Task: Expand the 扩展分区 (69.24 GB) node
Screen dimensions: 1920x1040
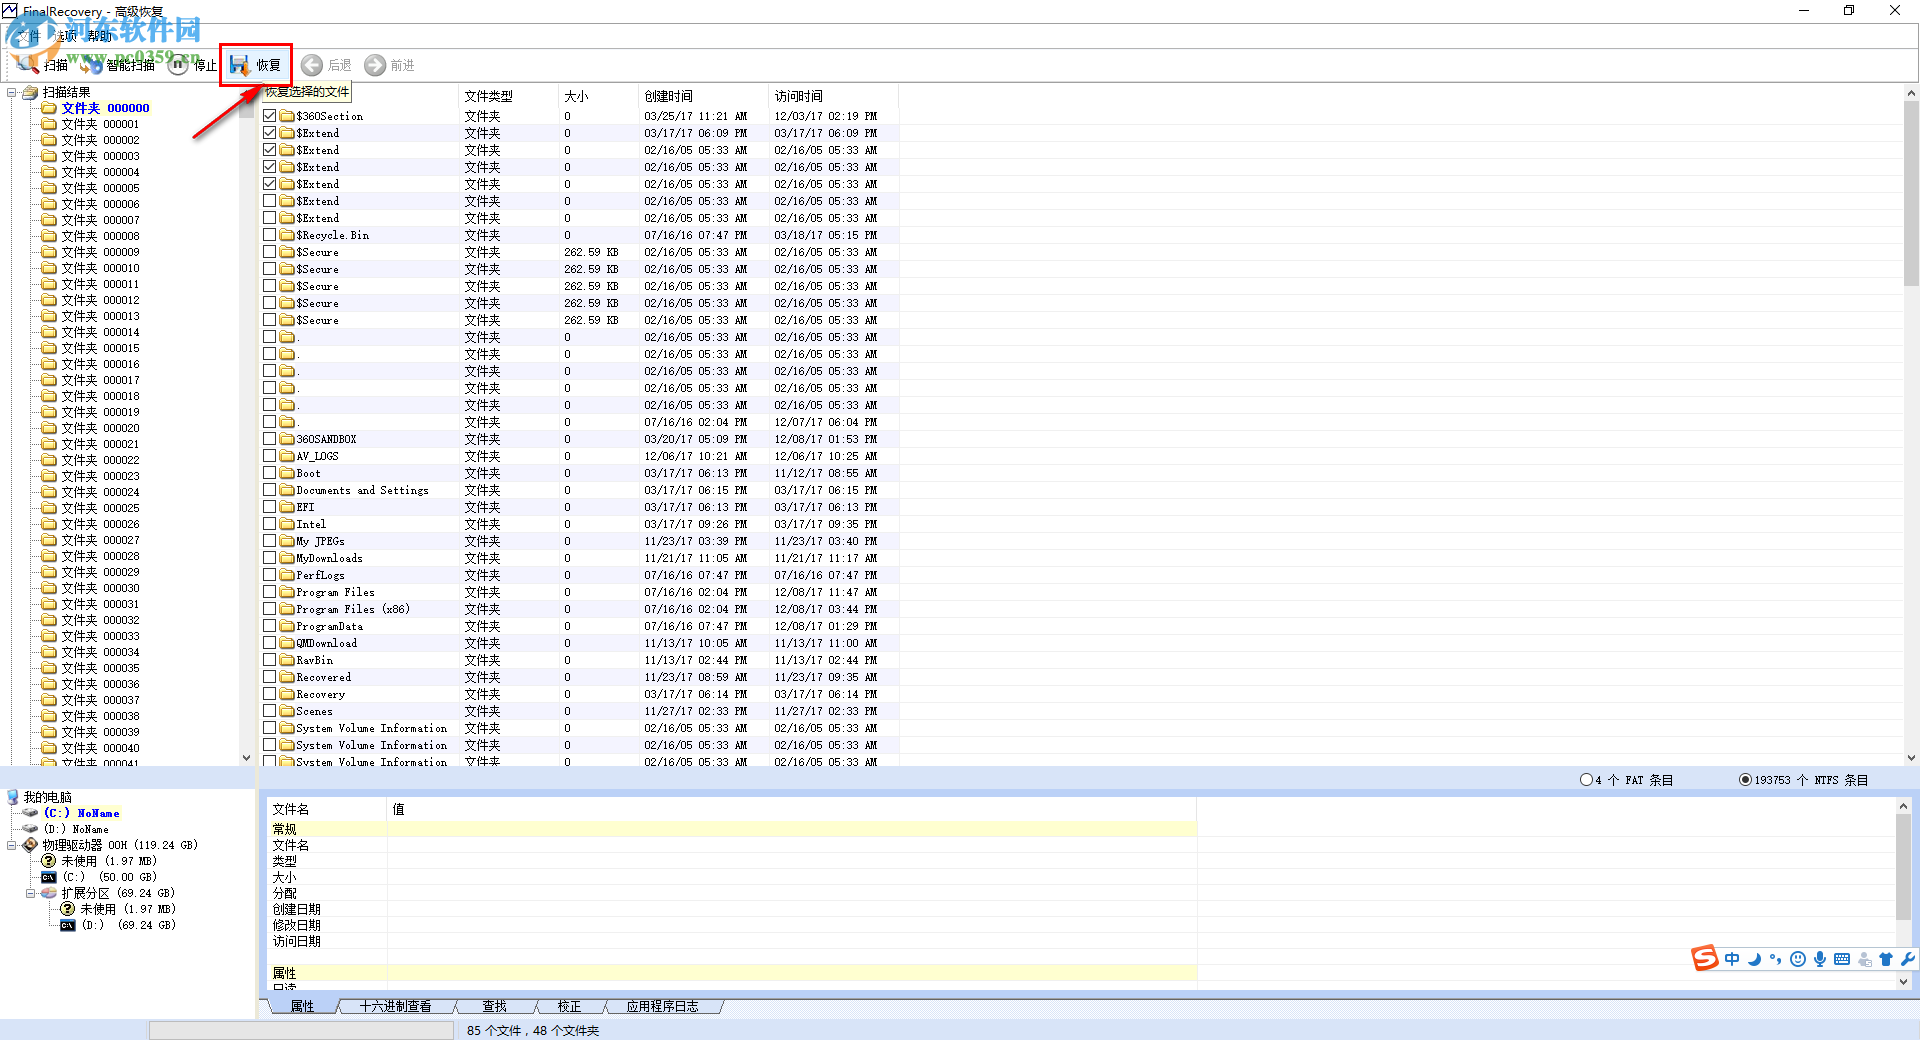Action: [x=31, y=893]
